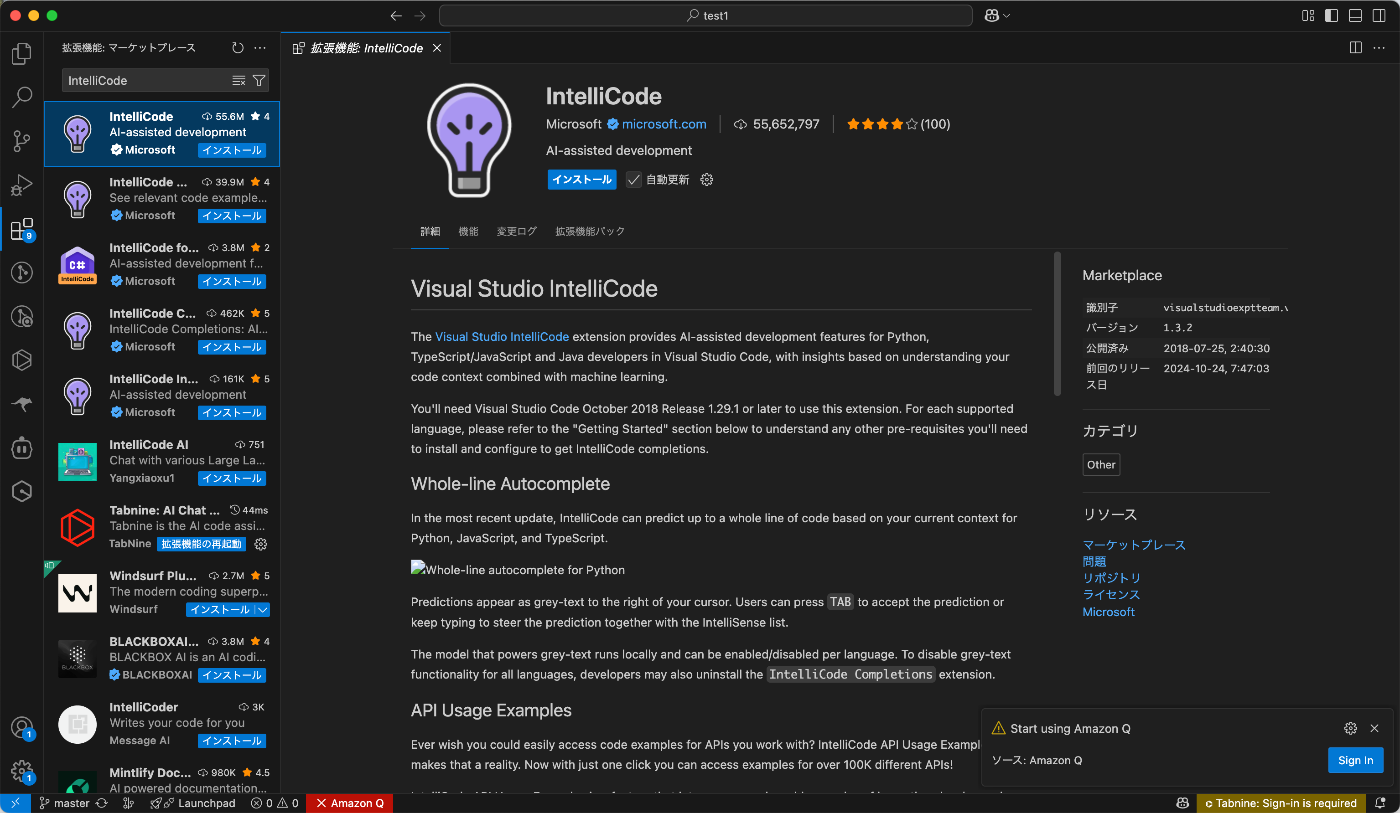Open the マーケットプレース resource link
The image size is (1400, 813).
click(1134, 545)
